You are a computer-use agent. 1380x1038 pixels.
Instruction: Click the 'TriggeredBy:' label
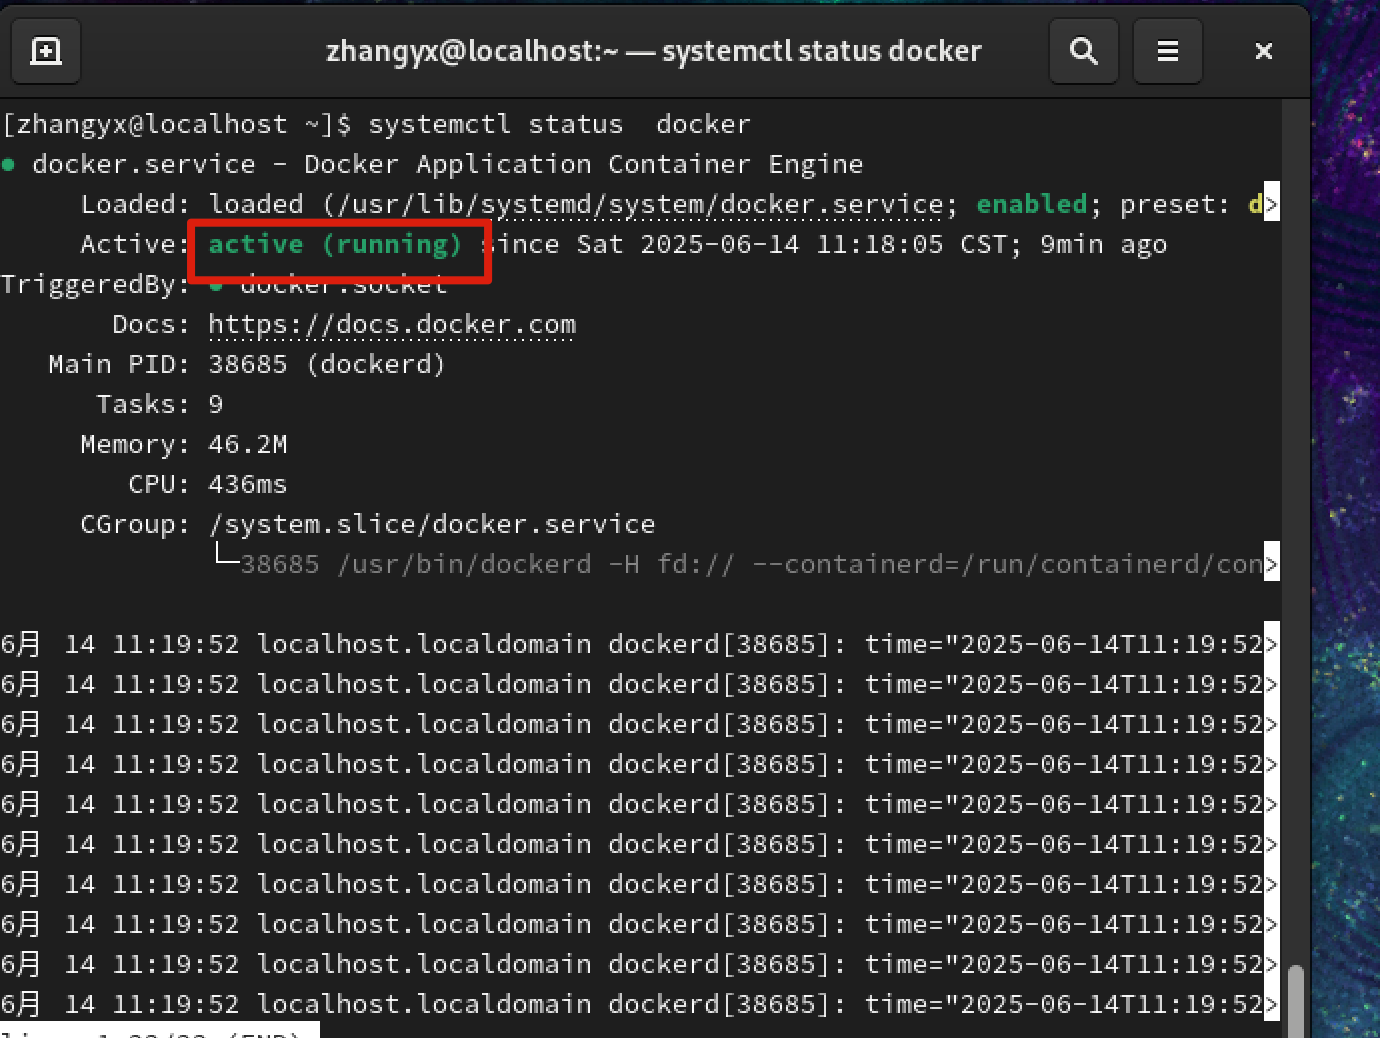pyautogui.click(x=96, y=285)
